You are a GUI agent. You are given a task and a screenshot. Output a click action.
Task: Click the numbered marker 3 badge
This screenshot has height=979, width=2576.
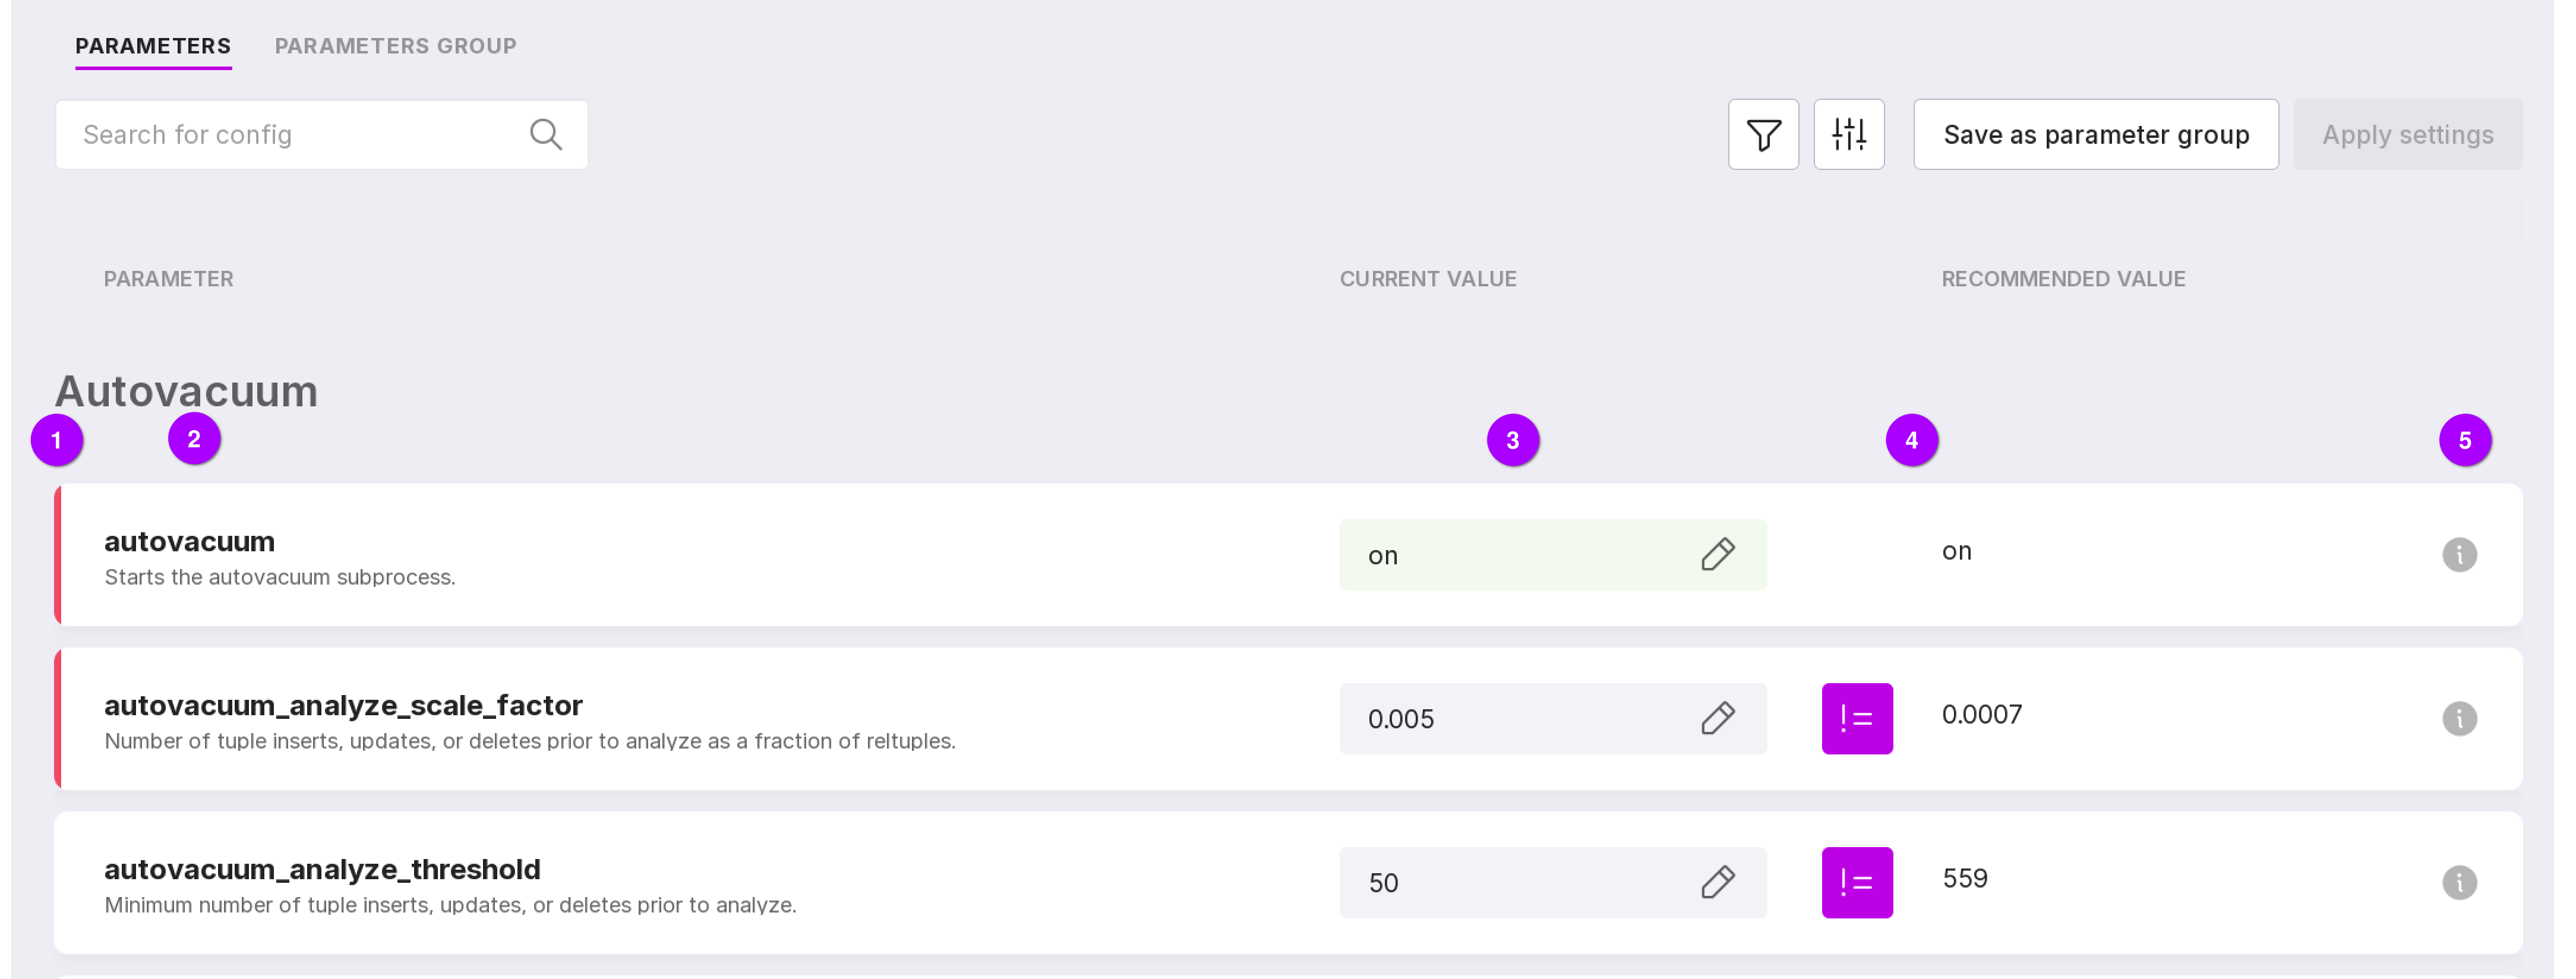tap(1512, 440)
